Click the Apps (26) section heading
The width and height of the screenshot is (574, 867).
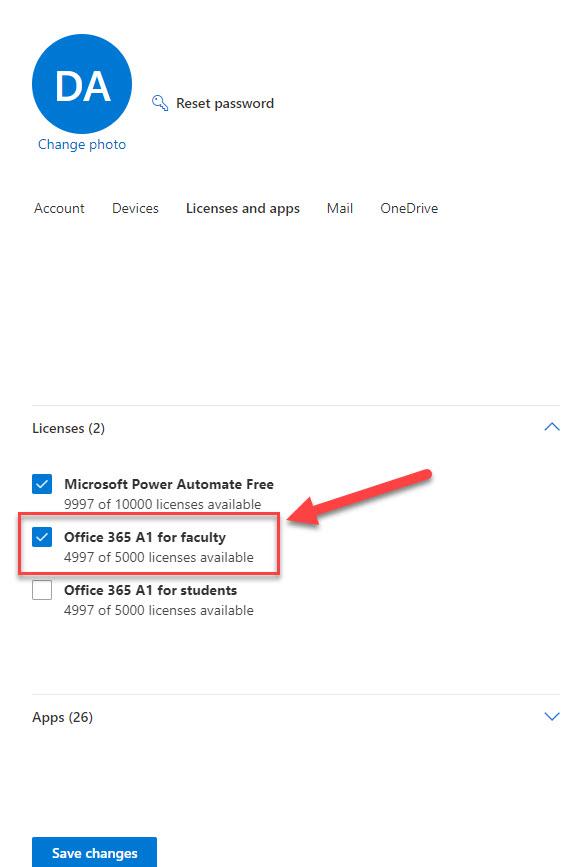click(x=62, y=717)
